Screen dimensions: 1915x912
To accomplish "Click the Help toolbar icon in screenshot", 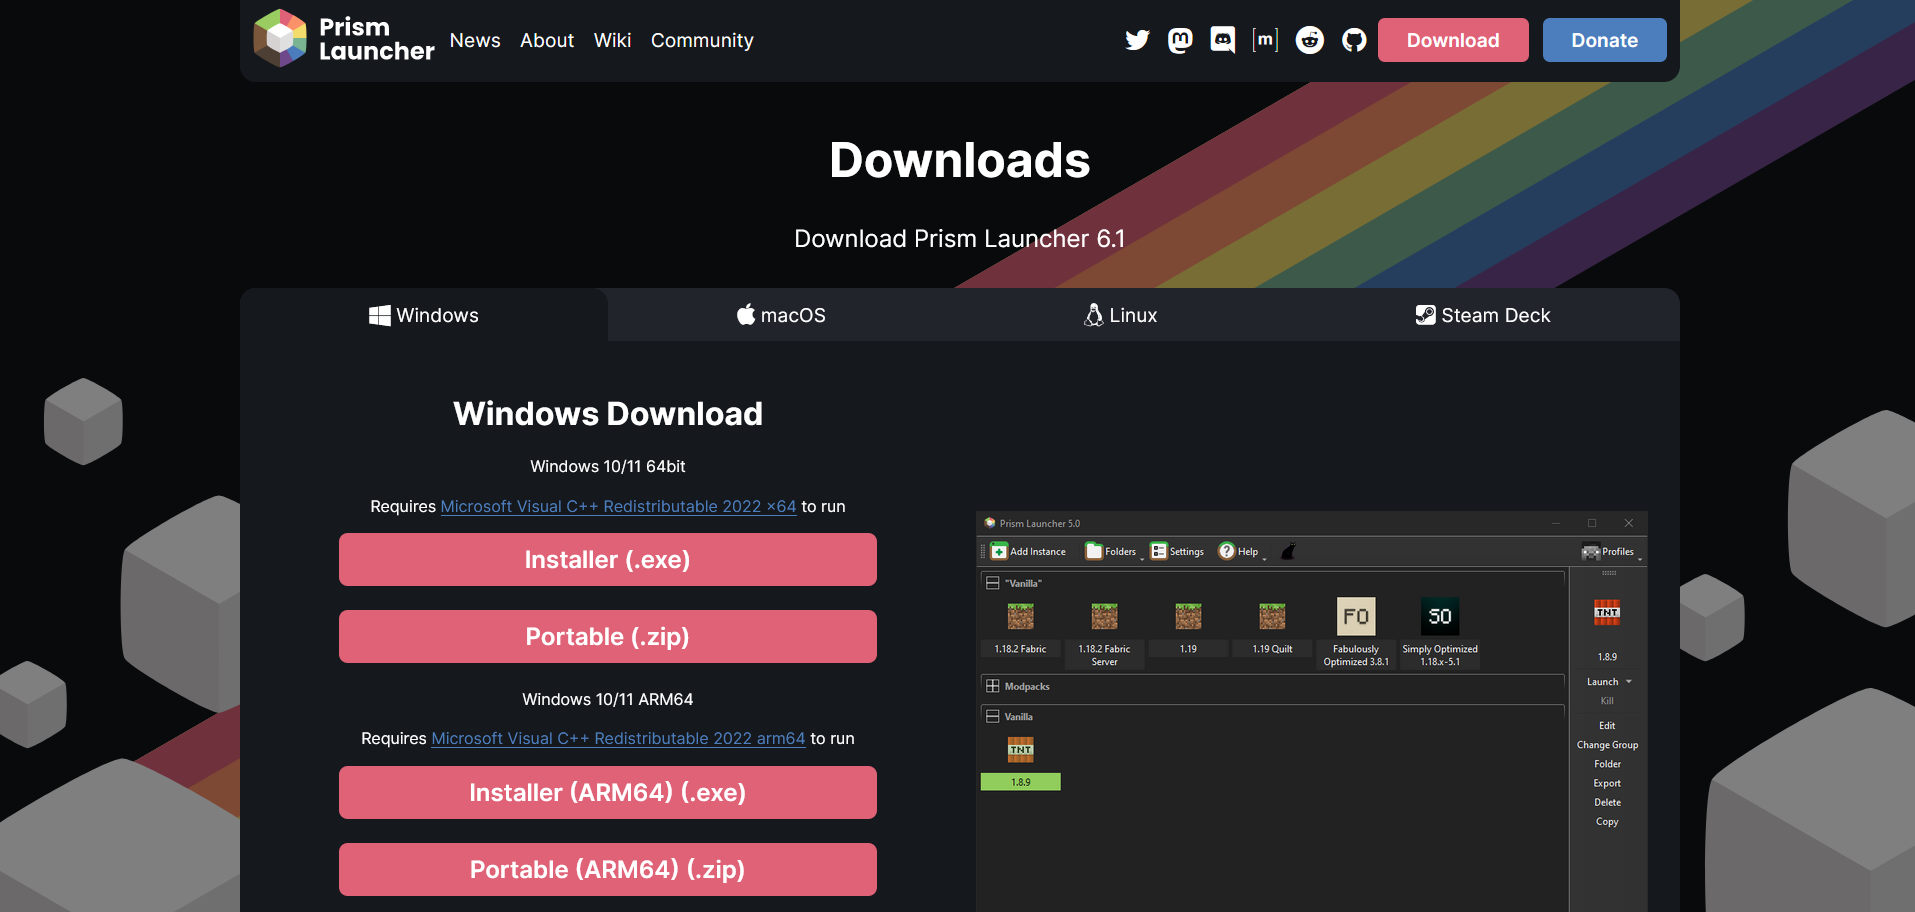I will coord(1226,551).
